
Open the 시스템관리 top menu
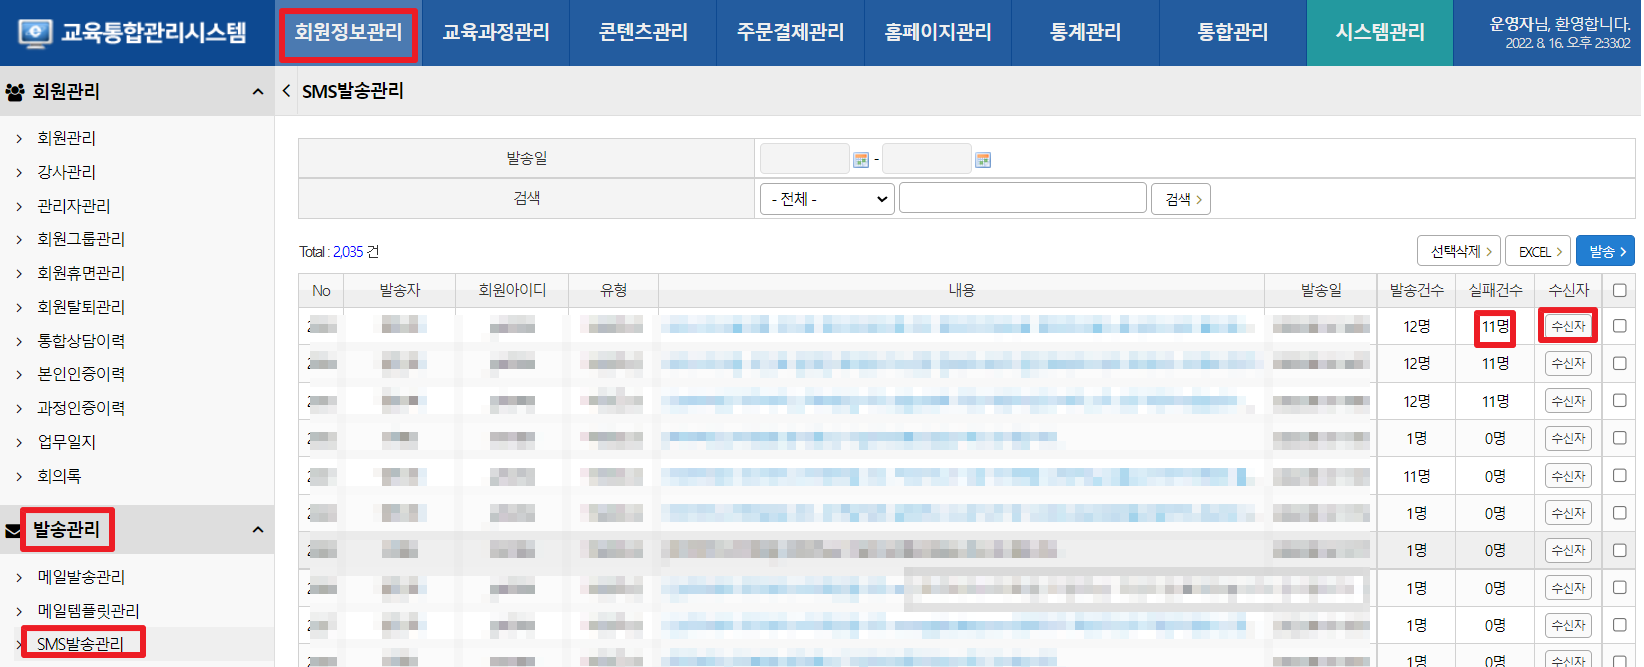[x=1380, y=33]
